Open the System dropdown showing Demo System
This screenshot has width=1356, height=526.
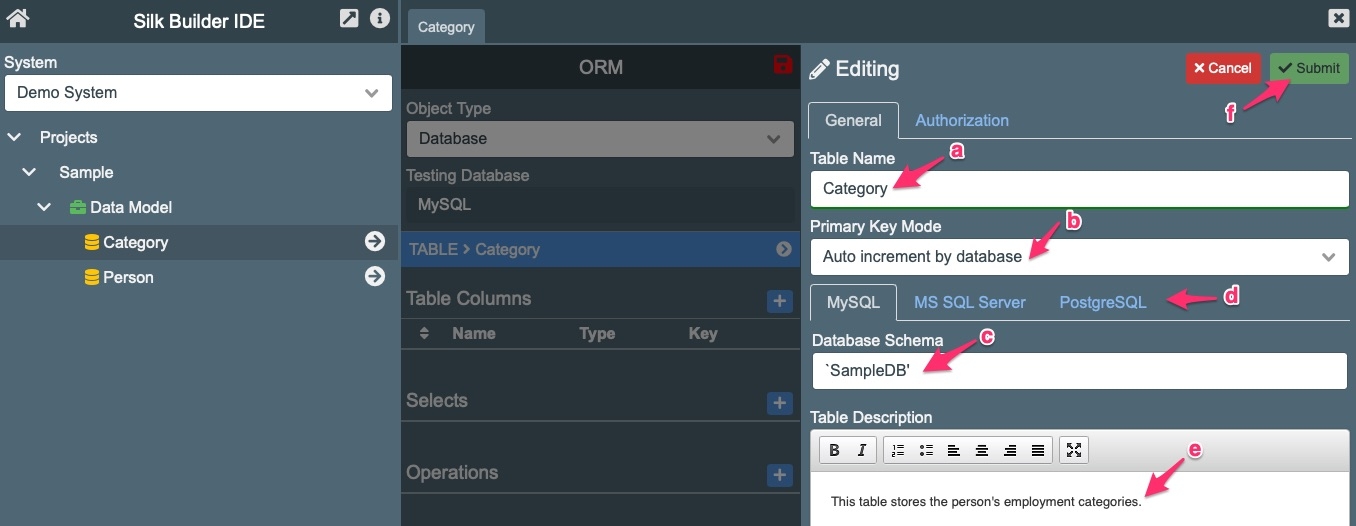click(198, 93)
